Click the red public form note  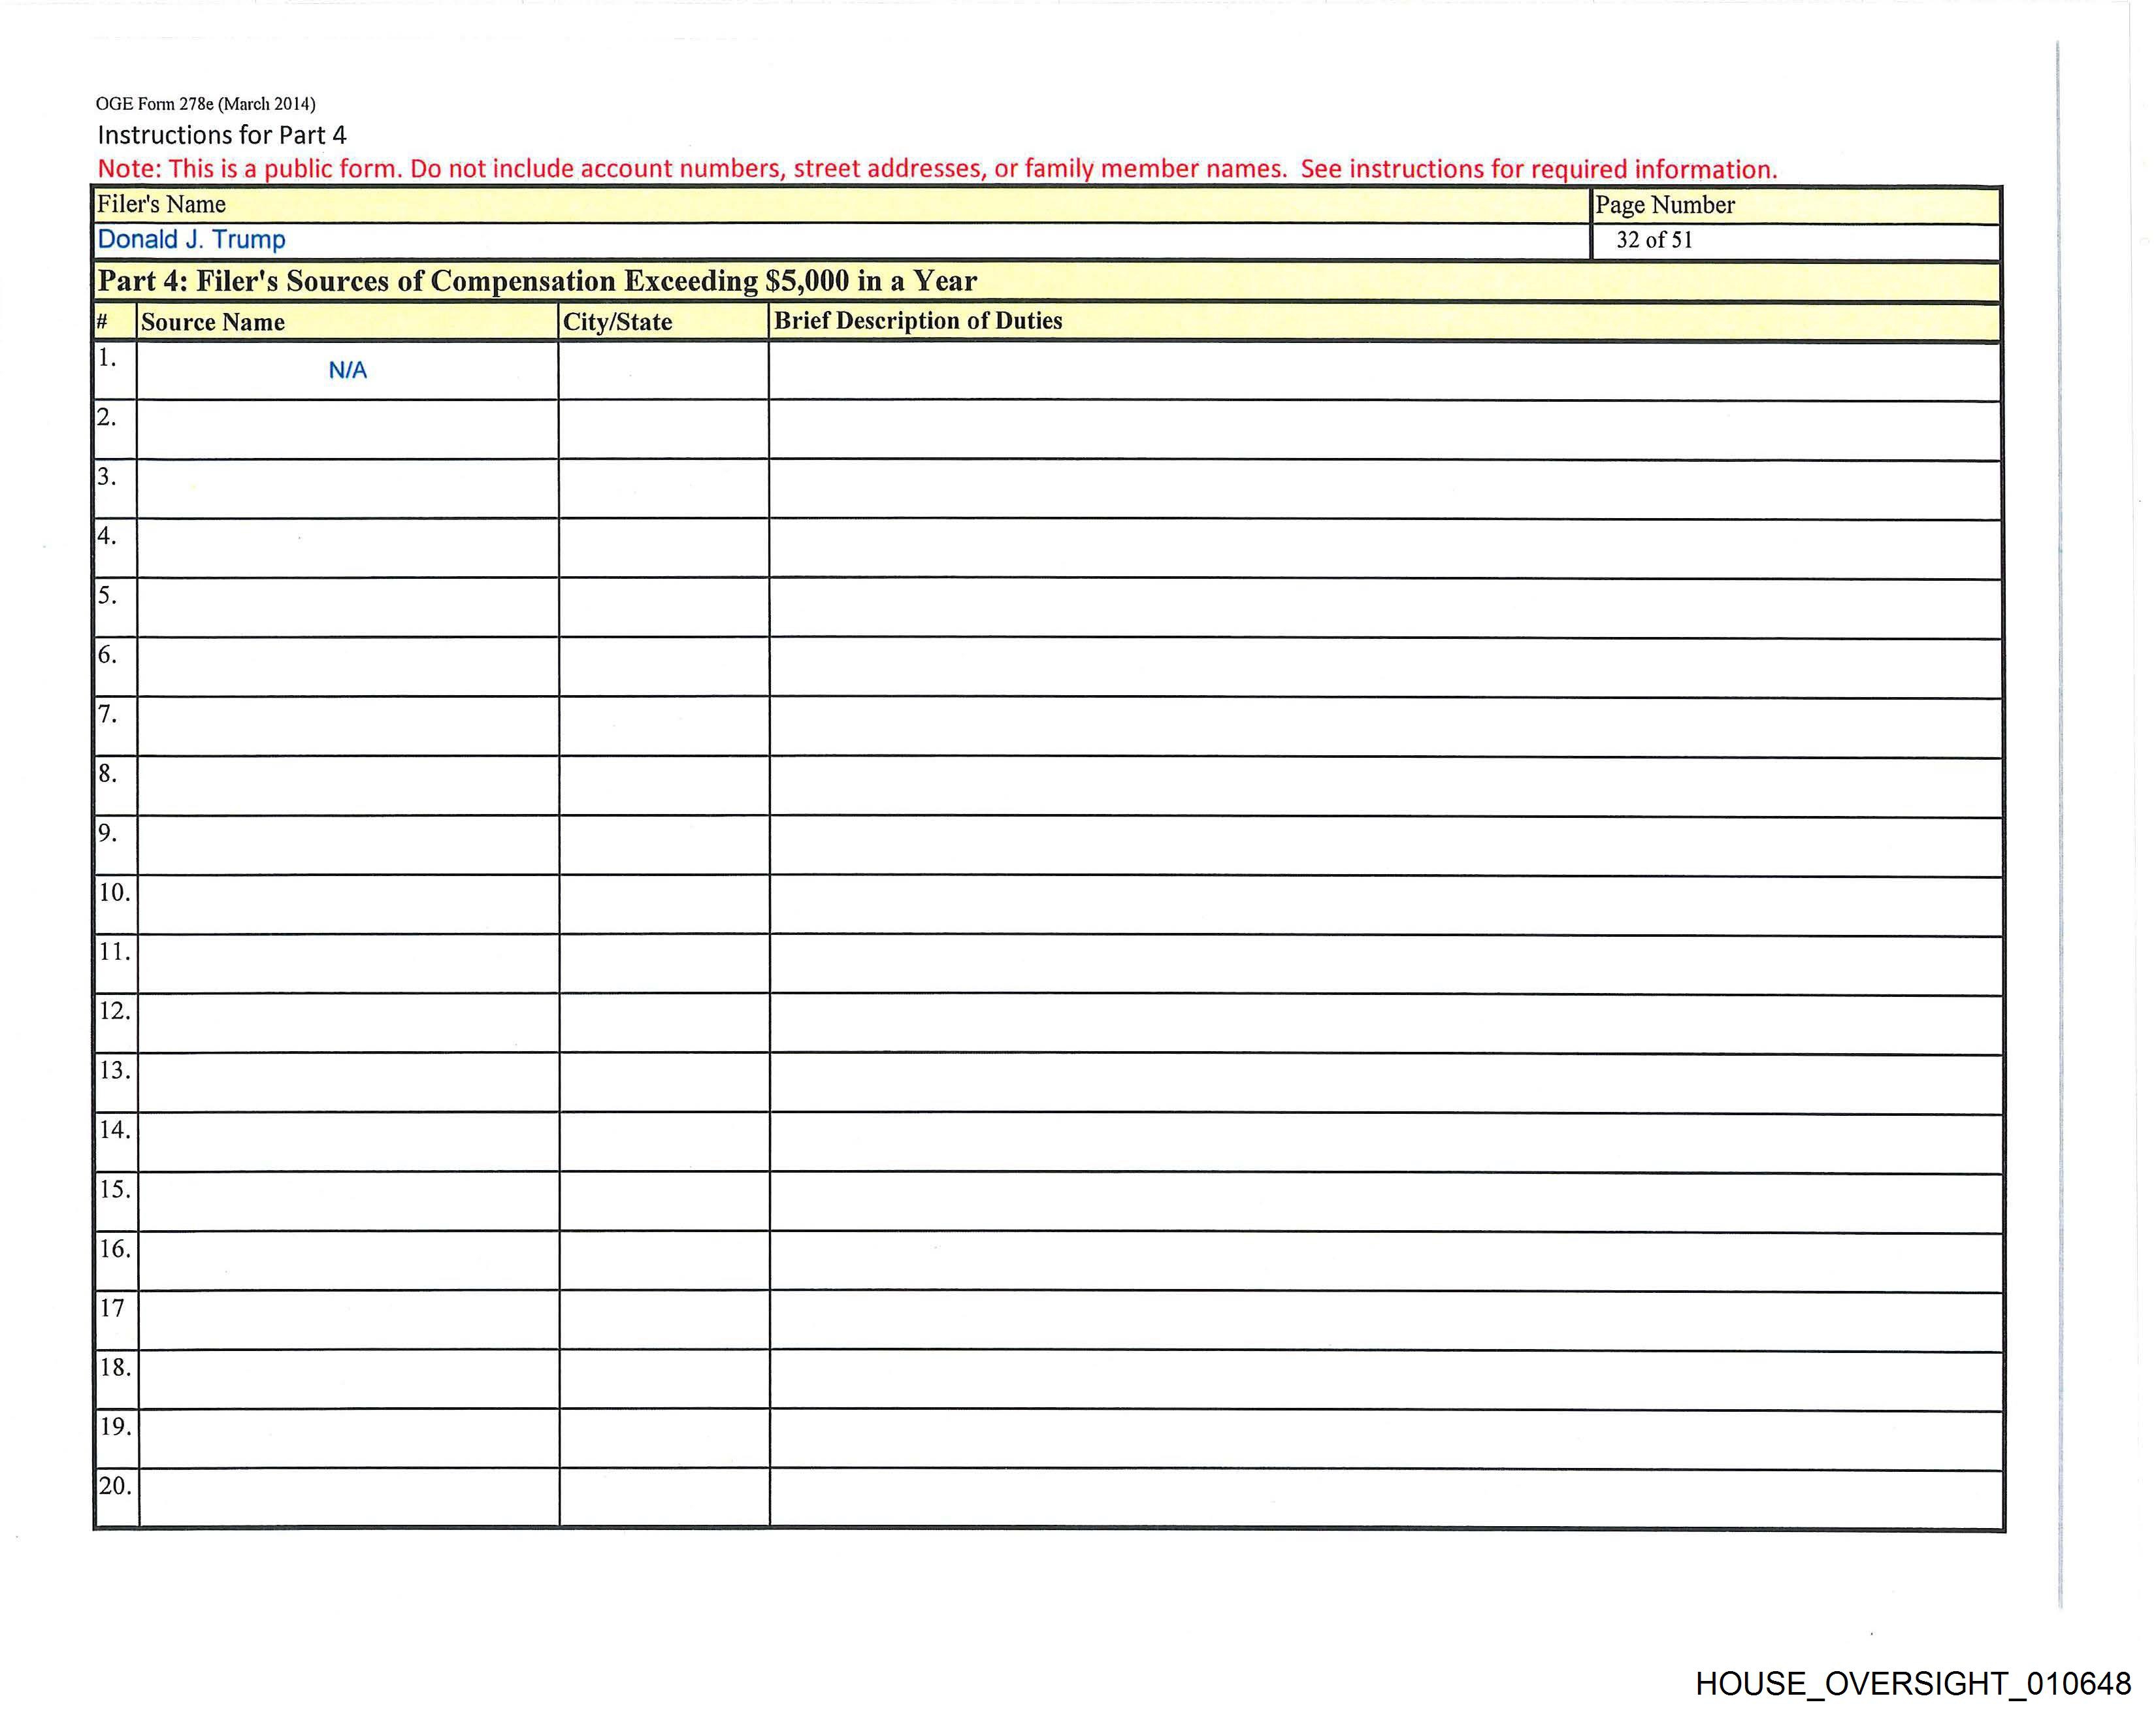tap(937, 168)
